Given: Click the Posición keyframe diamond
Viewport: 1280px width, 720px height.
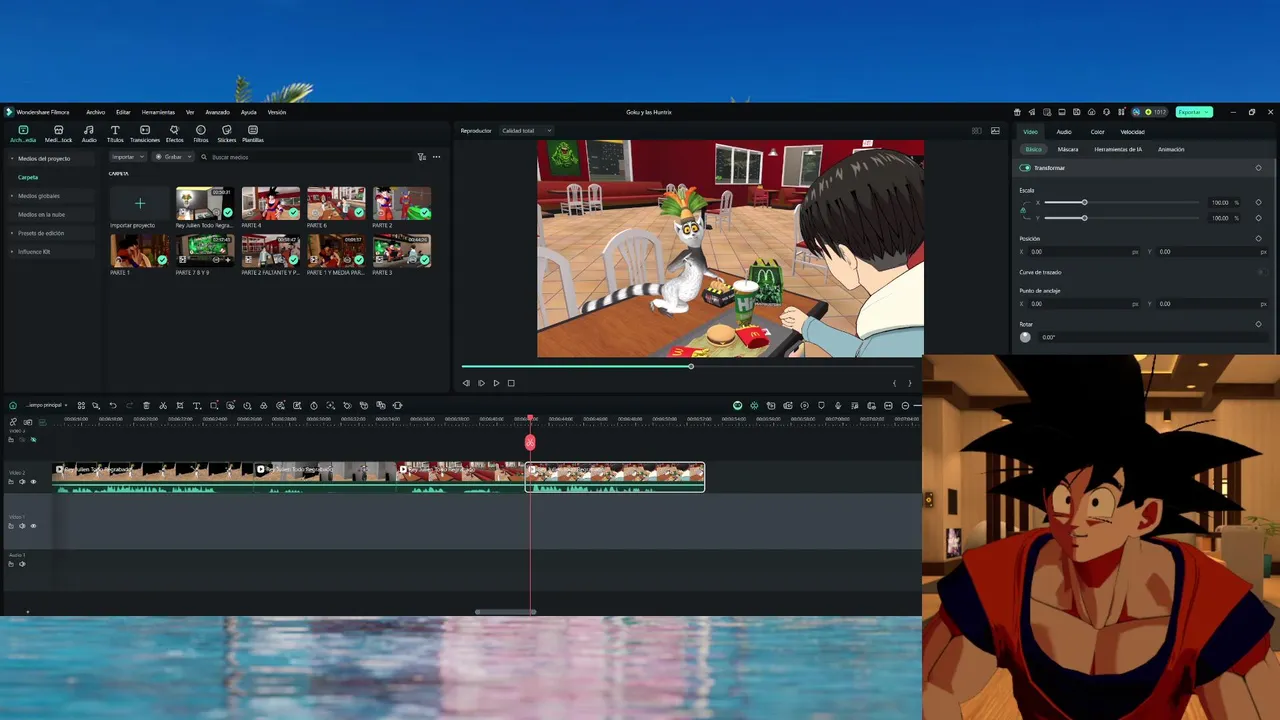Looking at the screenshot, I should click(1258, 239).
